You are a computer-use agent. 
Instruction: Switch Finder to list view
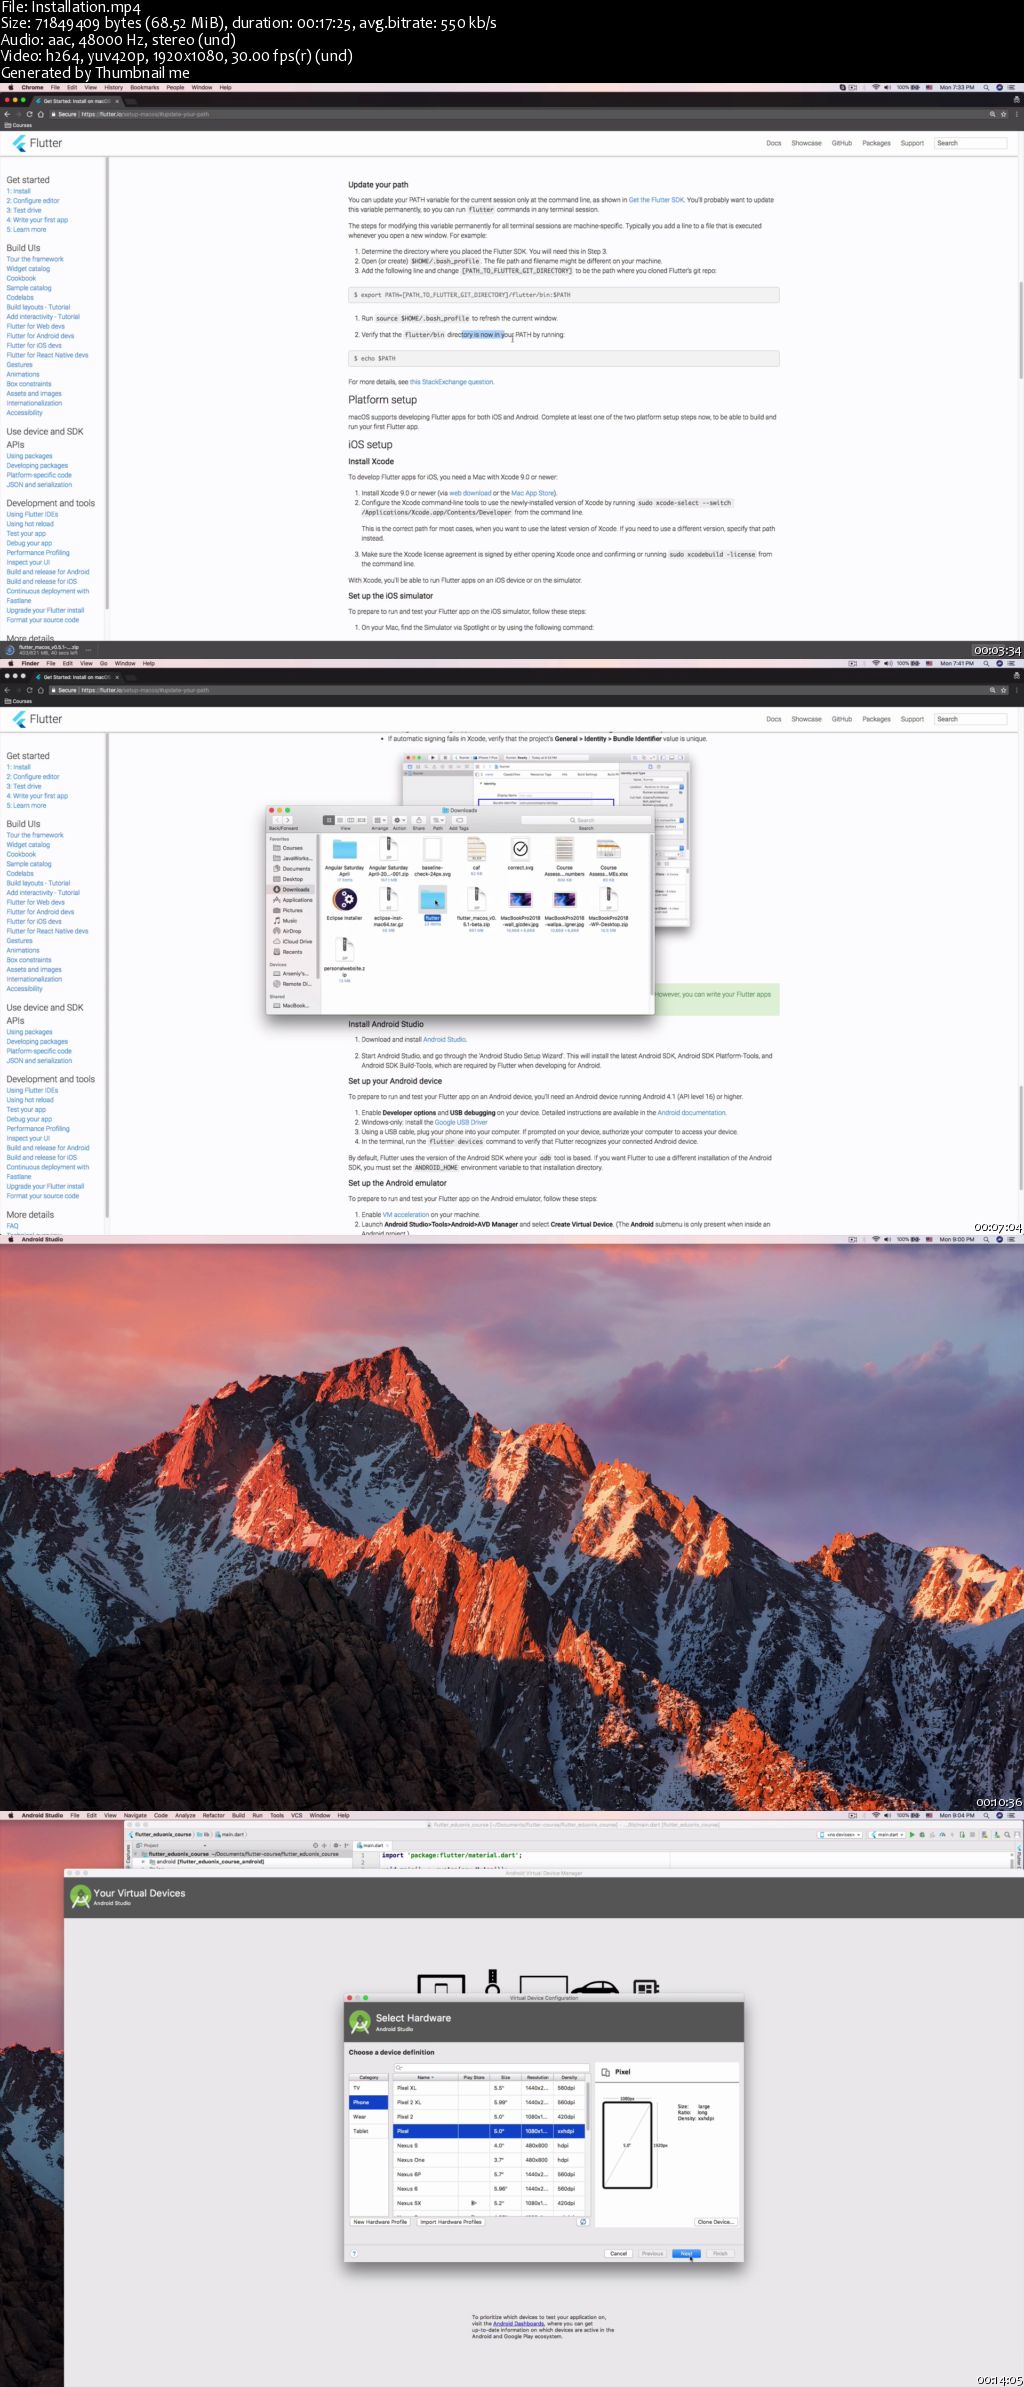pos(339,820)
